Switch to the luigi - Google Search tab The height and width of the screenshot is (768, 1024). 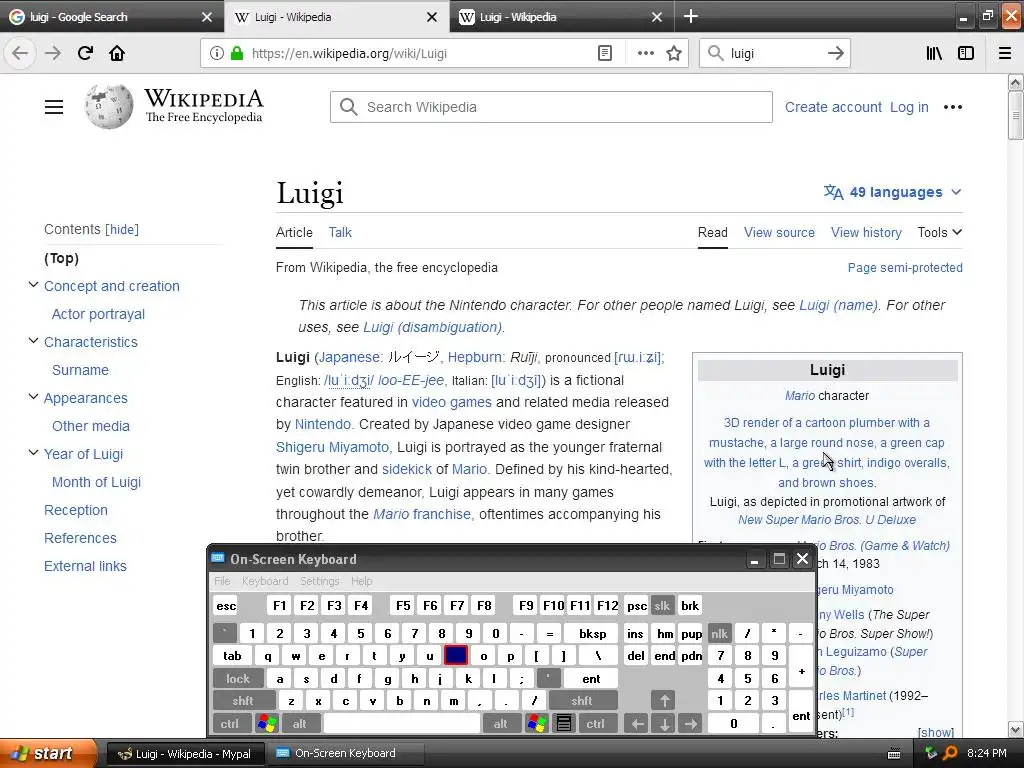(x=112, y=17)
